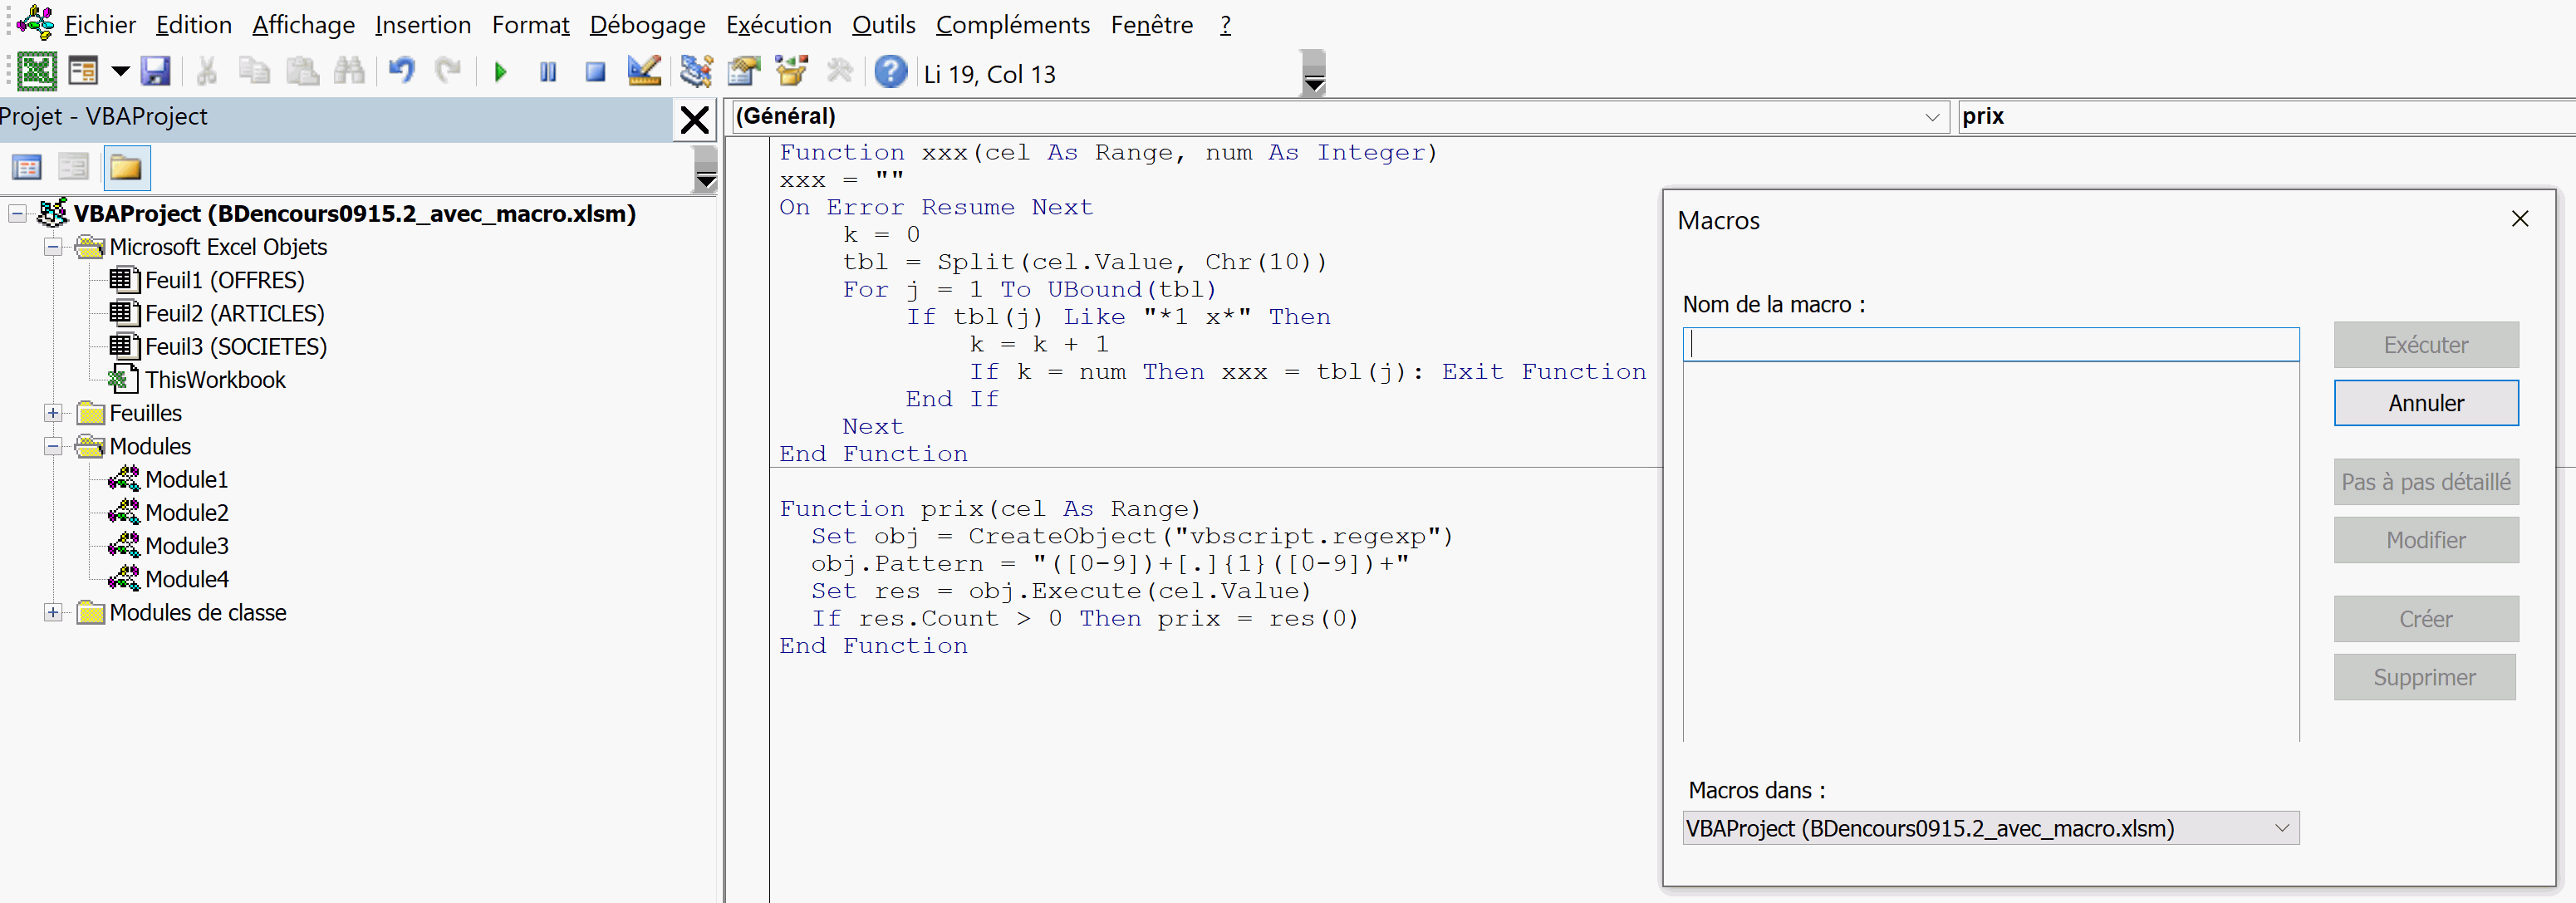This screenshot has height=903, width=2576.
Task: Open the Project Explorer toolbar icon
Action: point(695,72)
